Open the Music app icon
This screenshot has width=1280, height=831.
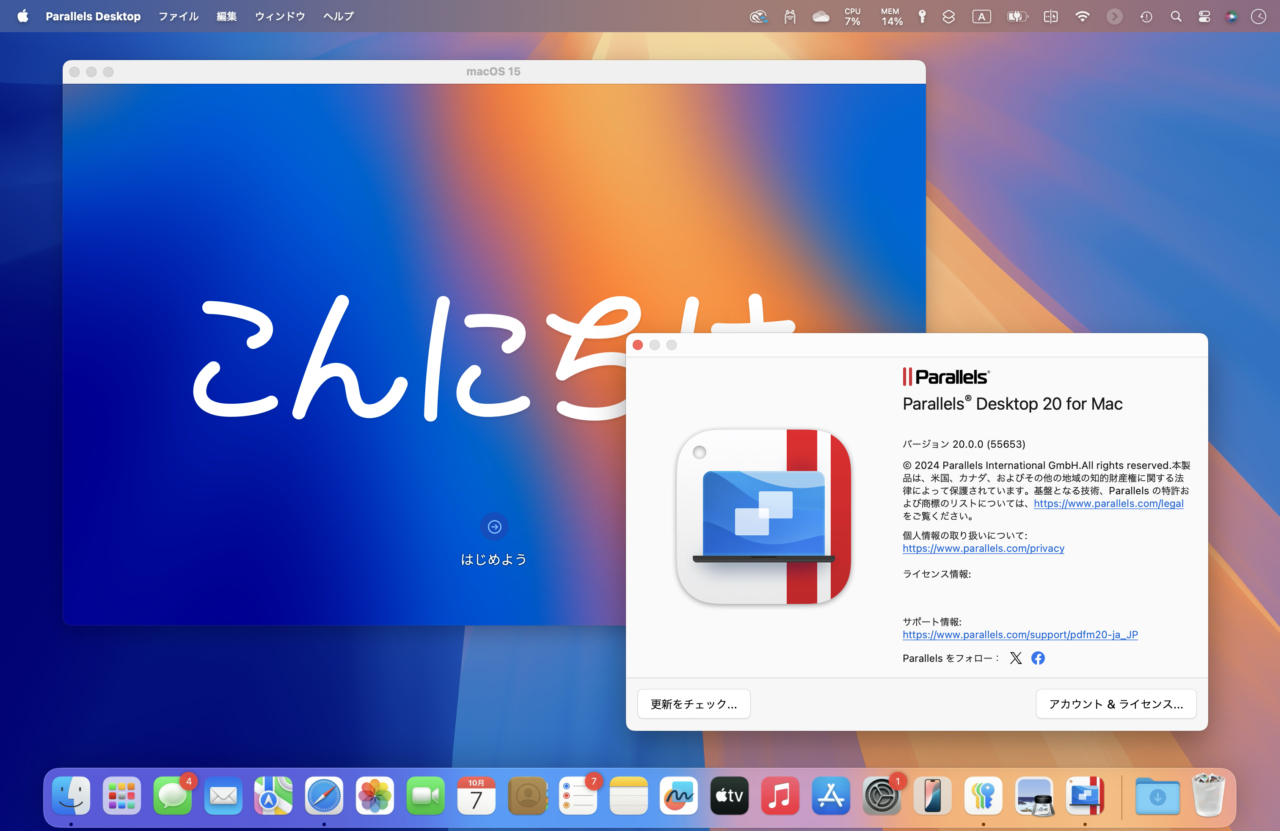(780, 796)
